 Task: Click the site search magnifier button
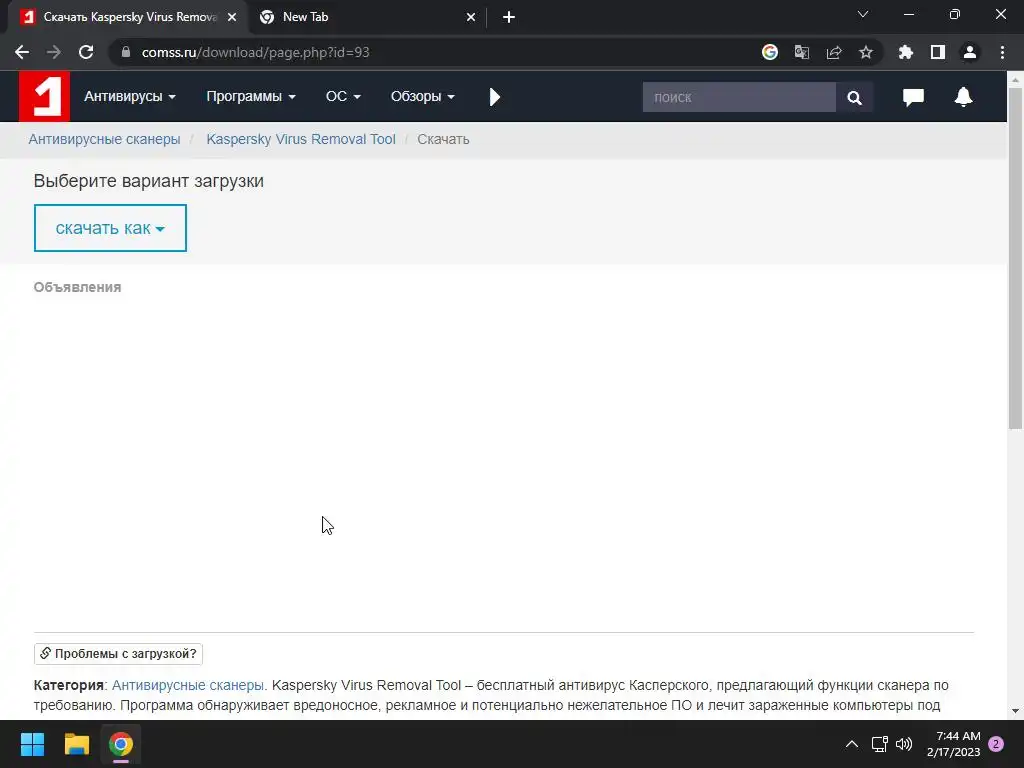coord(854,97)
